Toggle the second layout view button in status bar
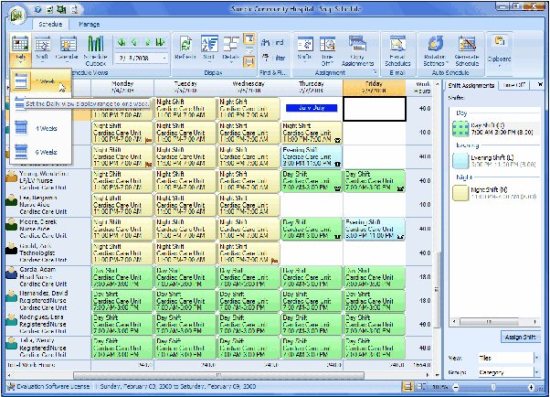The width and height of the screenshot is (550, 397). pos(420,387)
